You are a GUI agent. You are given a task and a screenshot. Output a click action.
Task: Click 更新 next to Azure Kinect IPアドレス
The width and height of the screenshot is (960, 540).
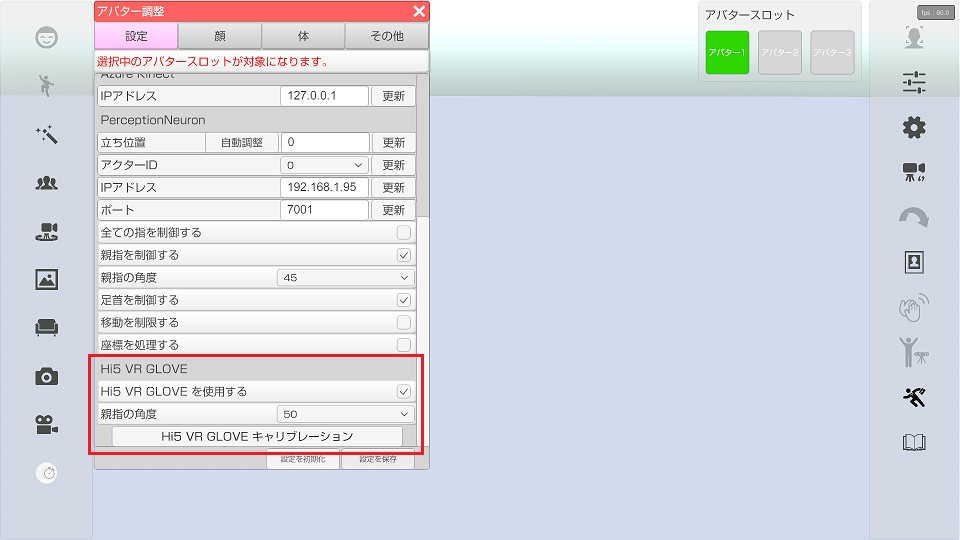(394, 96)
